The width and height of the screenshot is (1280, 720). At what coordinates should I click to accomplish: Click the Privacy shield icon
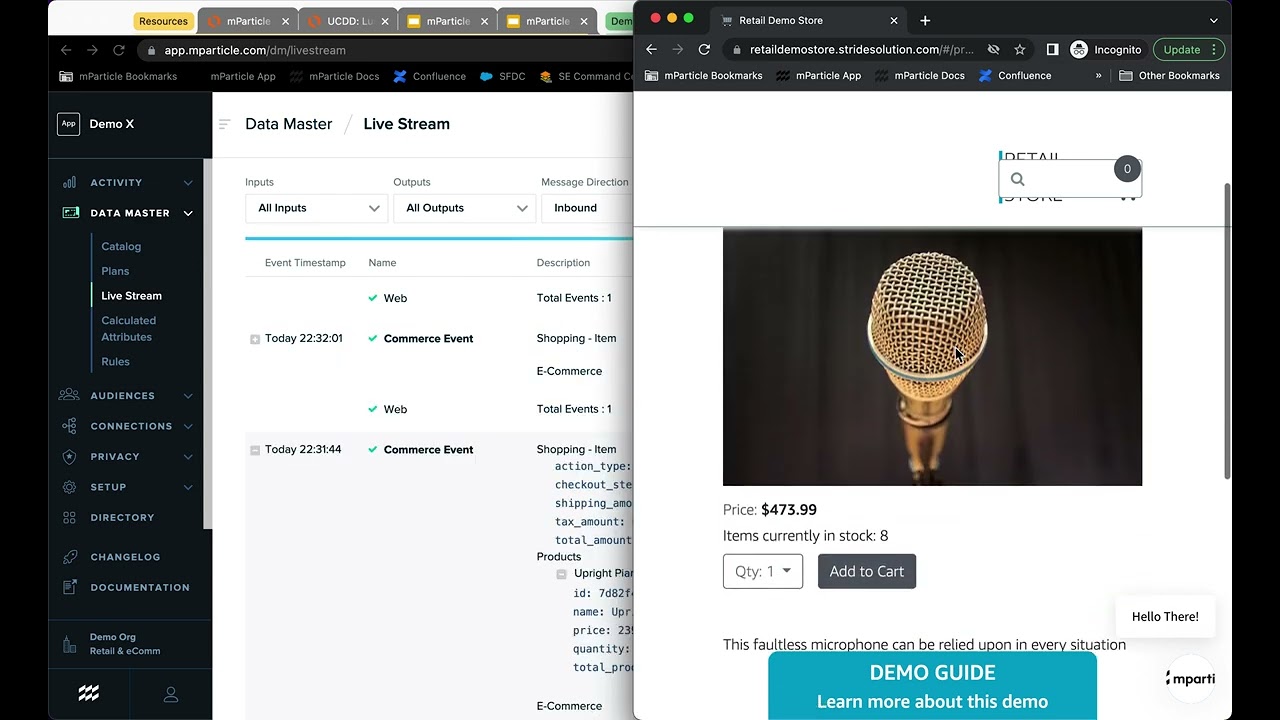tap(69, 456)
